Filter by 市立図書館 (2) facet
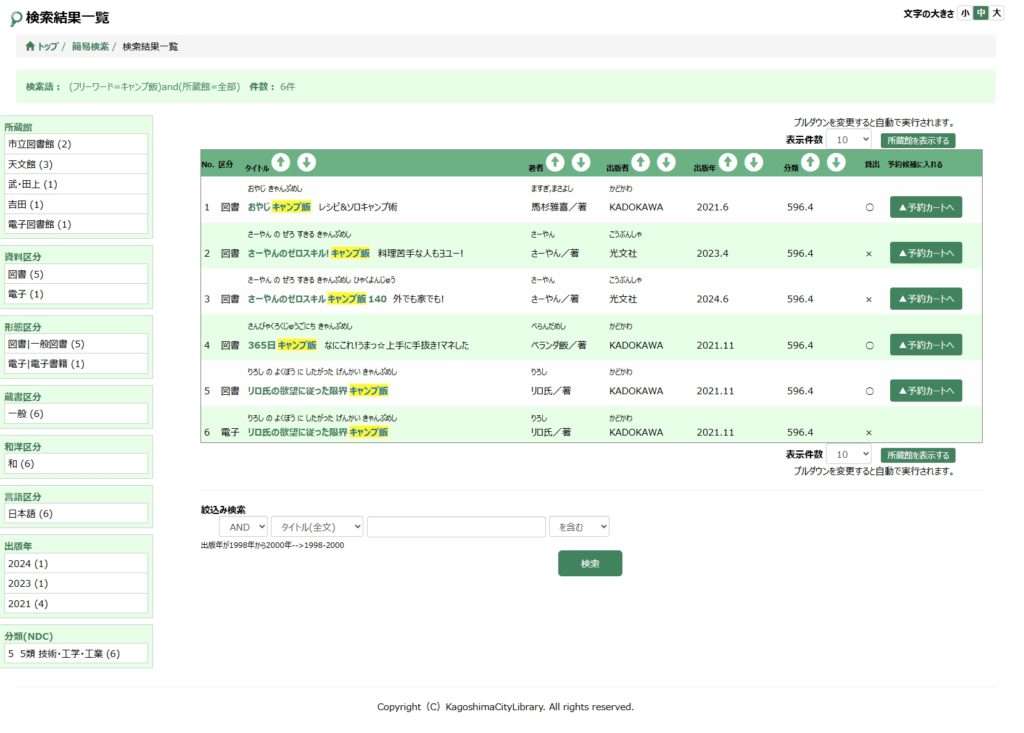This screenshot has height=733, width=1024. point(76,144)
